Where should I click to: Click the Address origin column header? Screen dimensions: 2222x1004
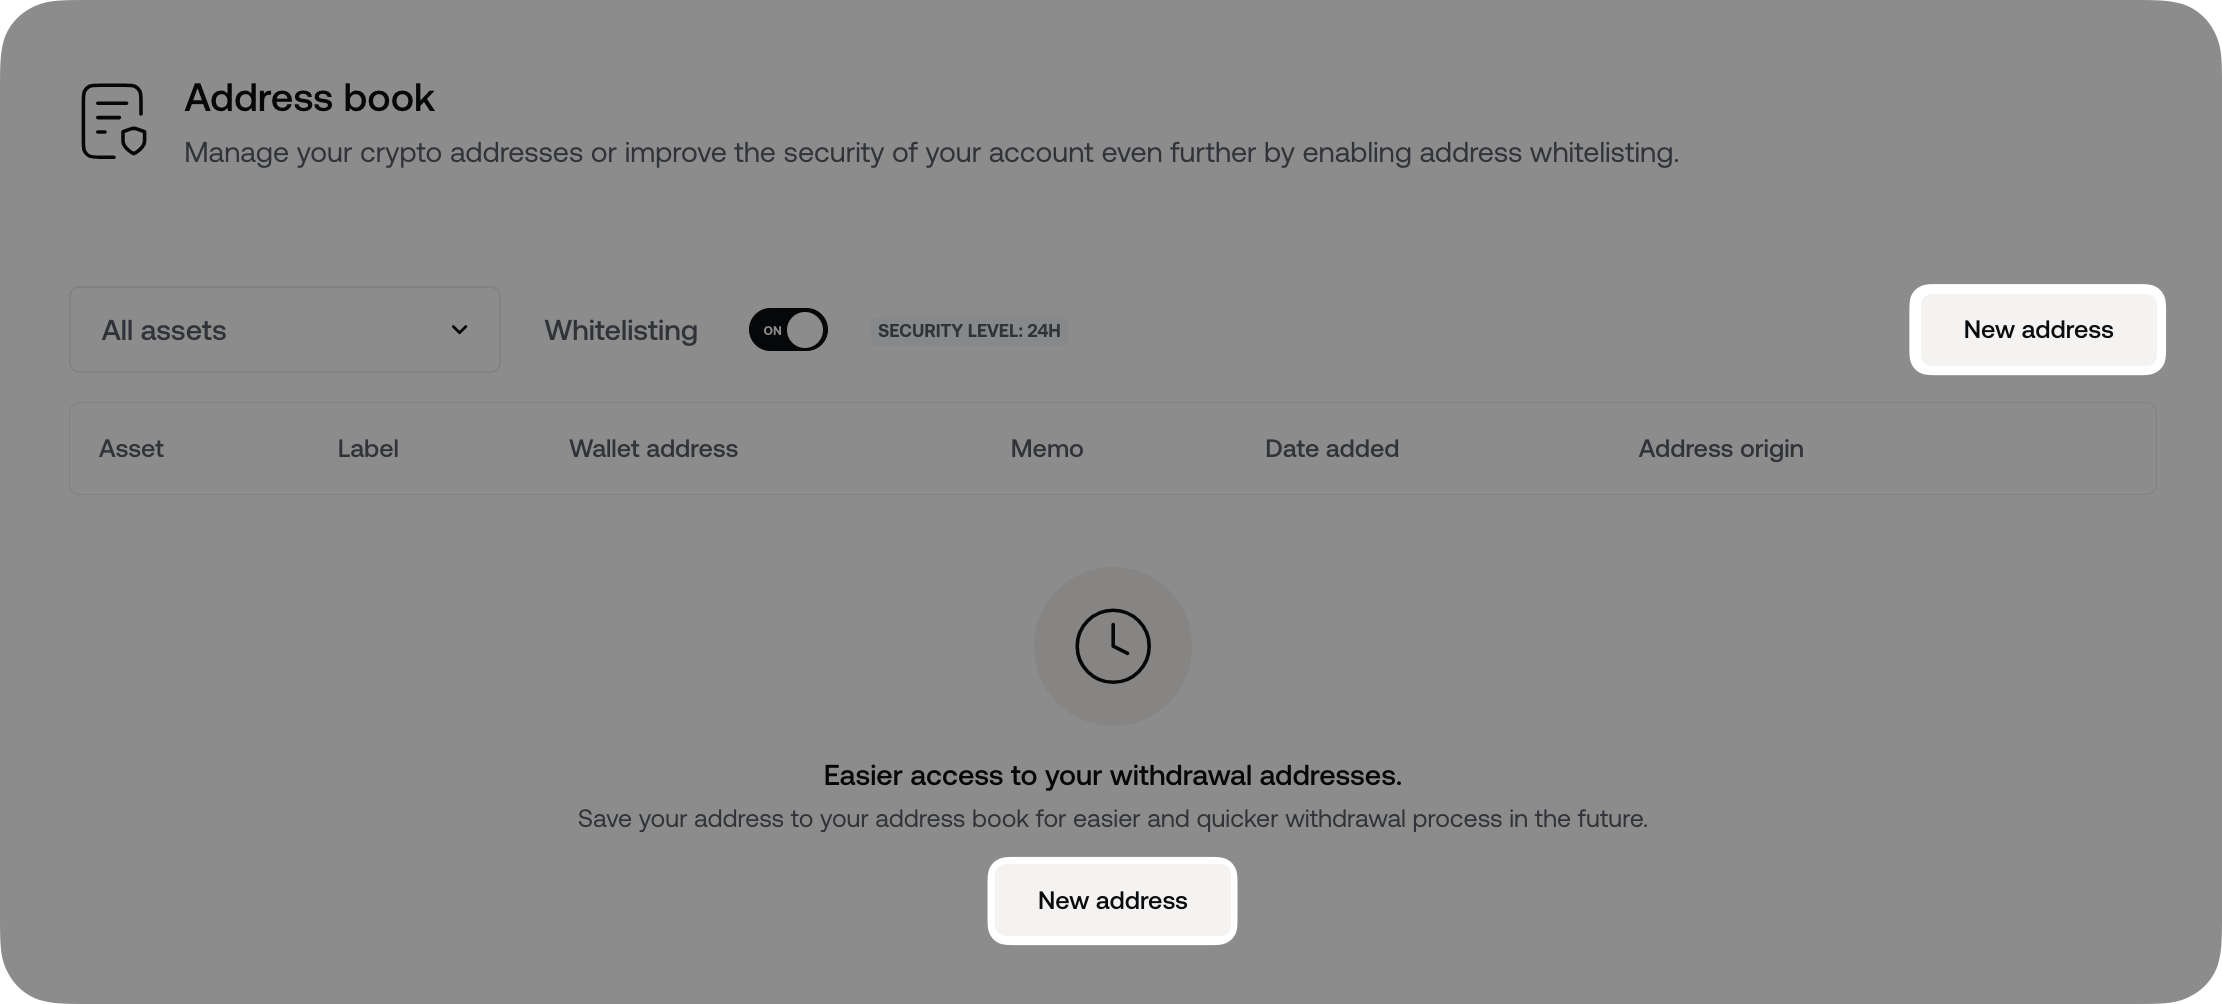(1720, 448)
